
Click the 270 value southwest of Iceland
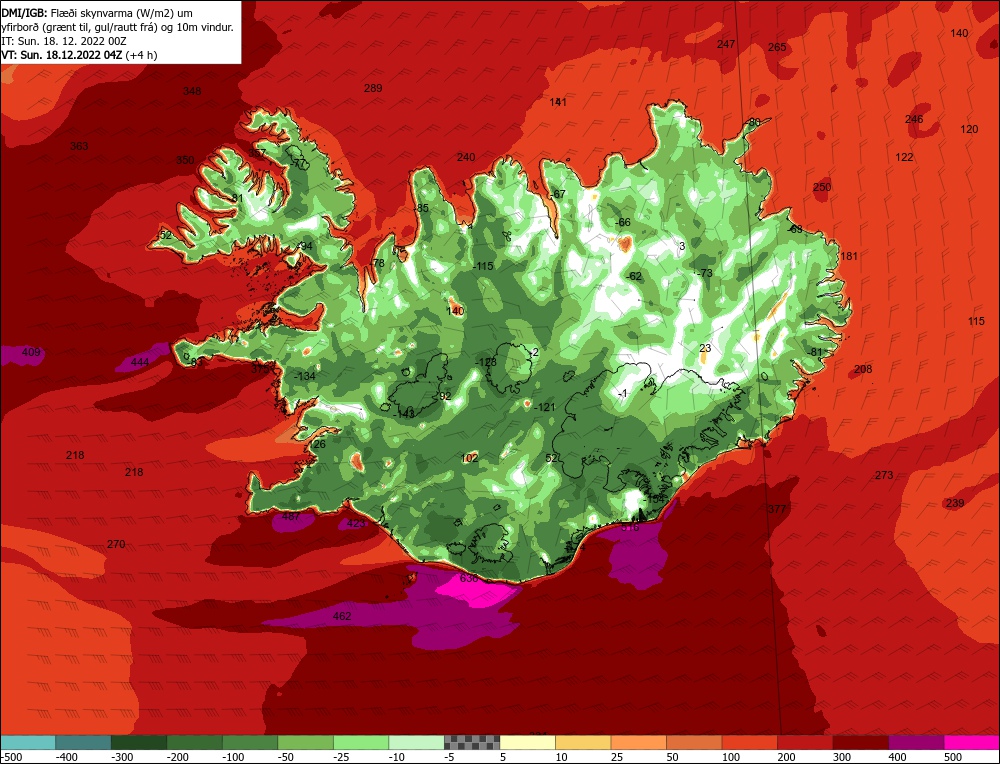tap(116, 544)
